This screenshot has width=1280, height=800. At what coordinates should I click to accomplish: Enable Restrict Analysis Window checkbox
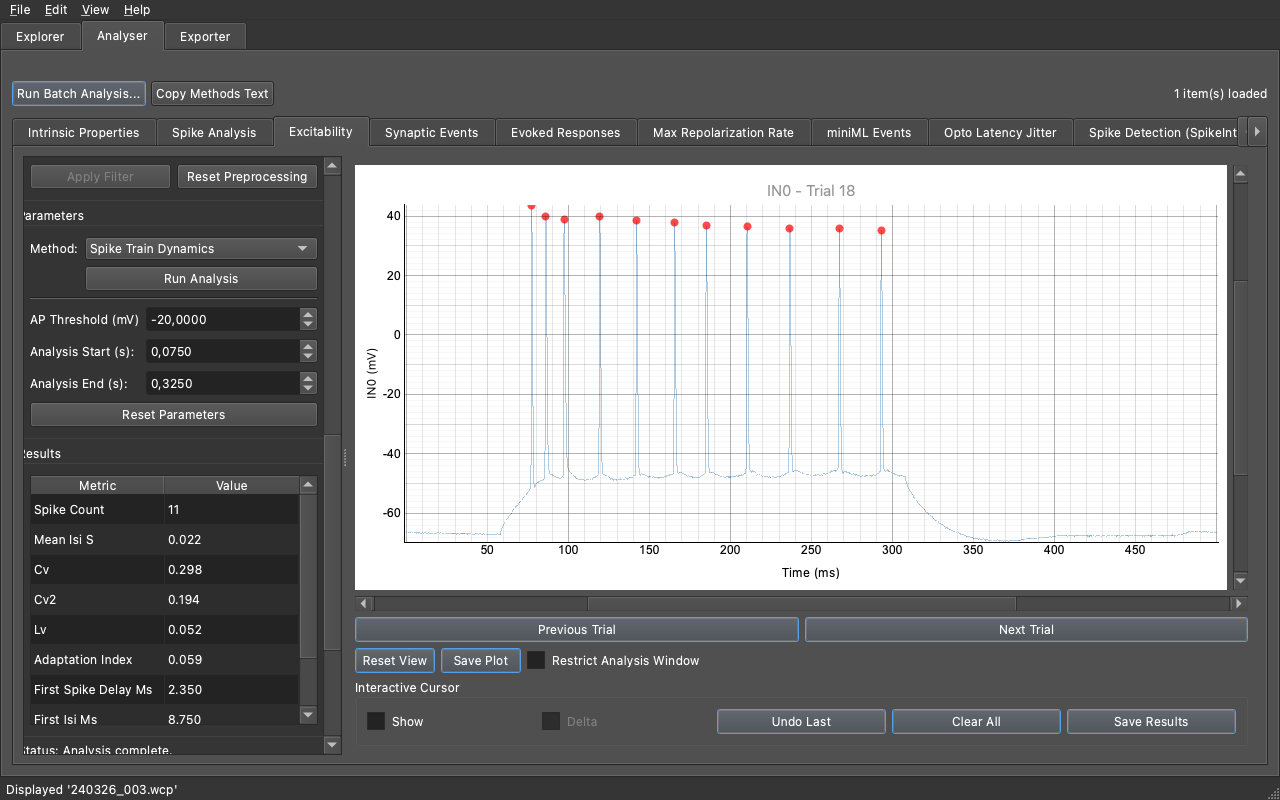tap(537, 660)
